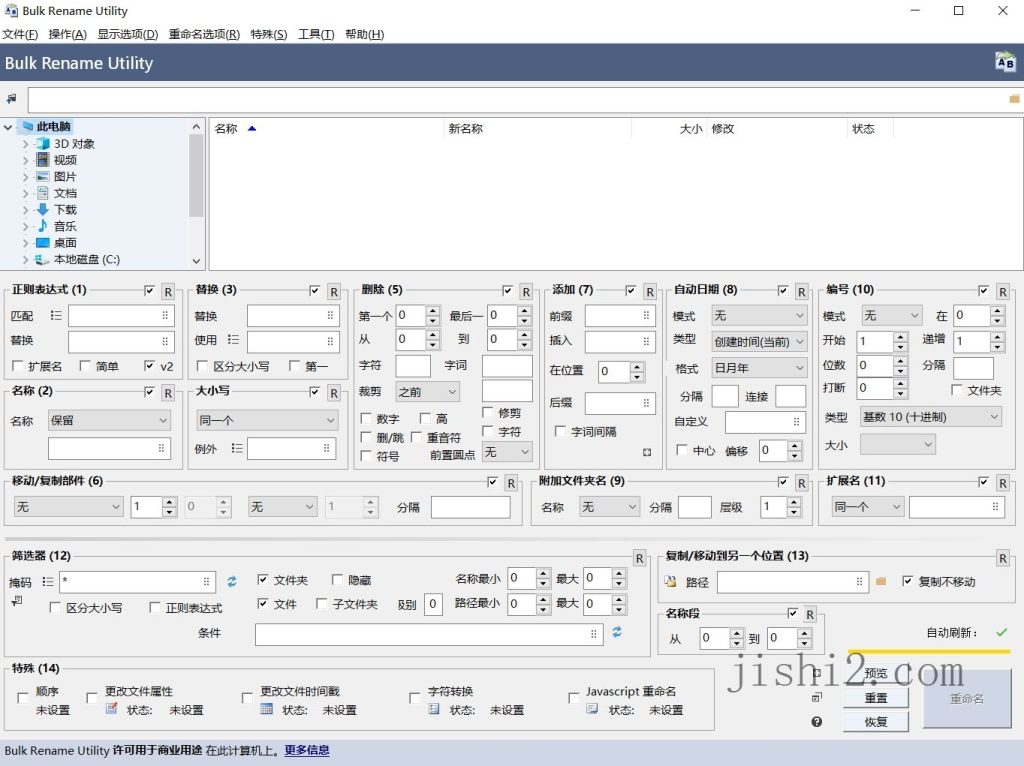1024x766 pixels.
Task: Click the R reset button of 正则表达式 (1)
Action: pos(168,292)
